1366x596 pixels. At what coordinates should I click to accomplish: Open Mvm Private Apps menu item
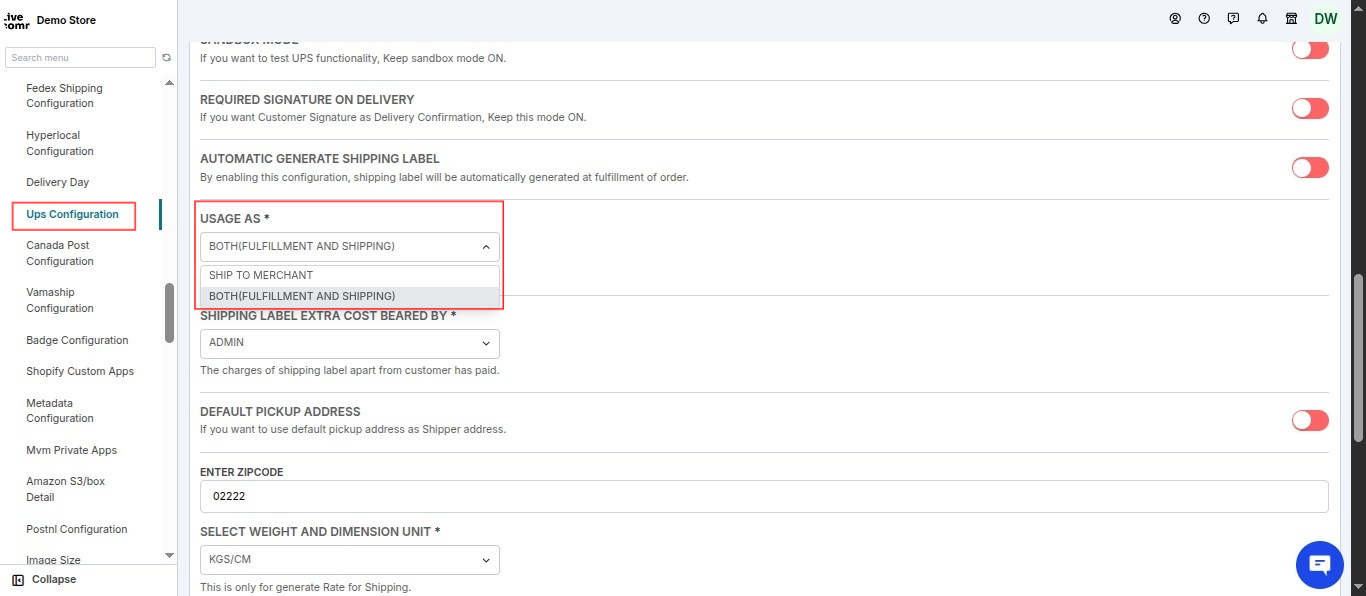click(71, 450)
